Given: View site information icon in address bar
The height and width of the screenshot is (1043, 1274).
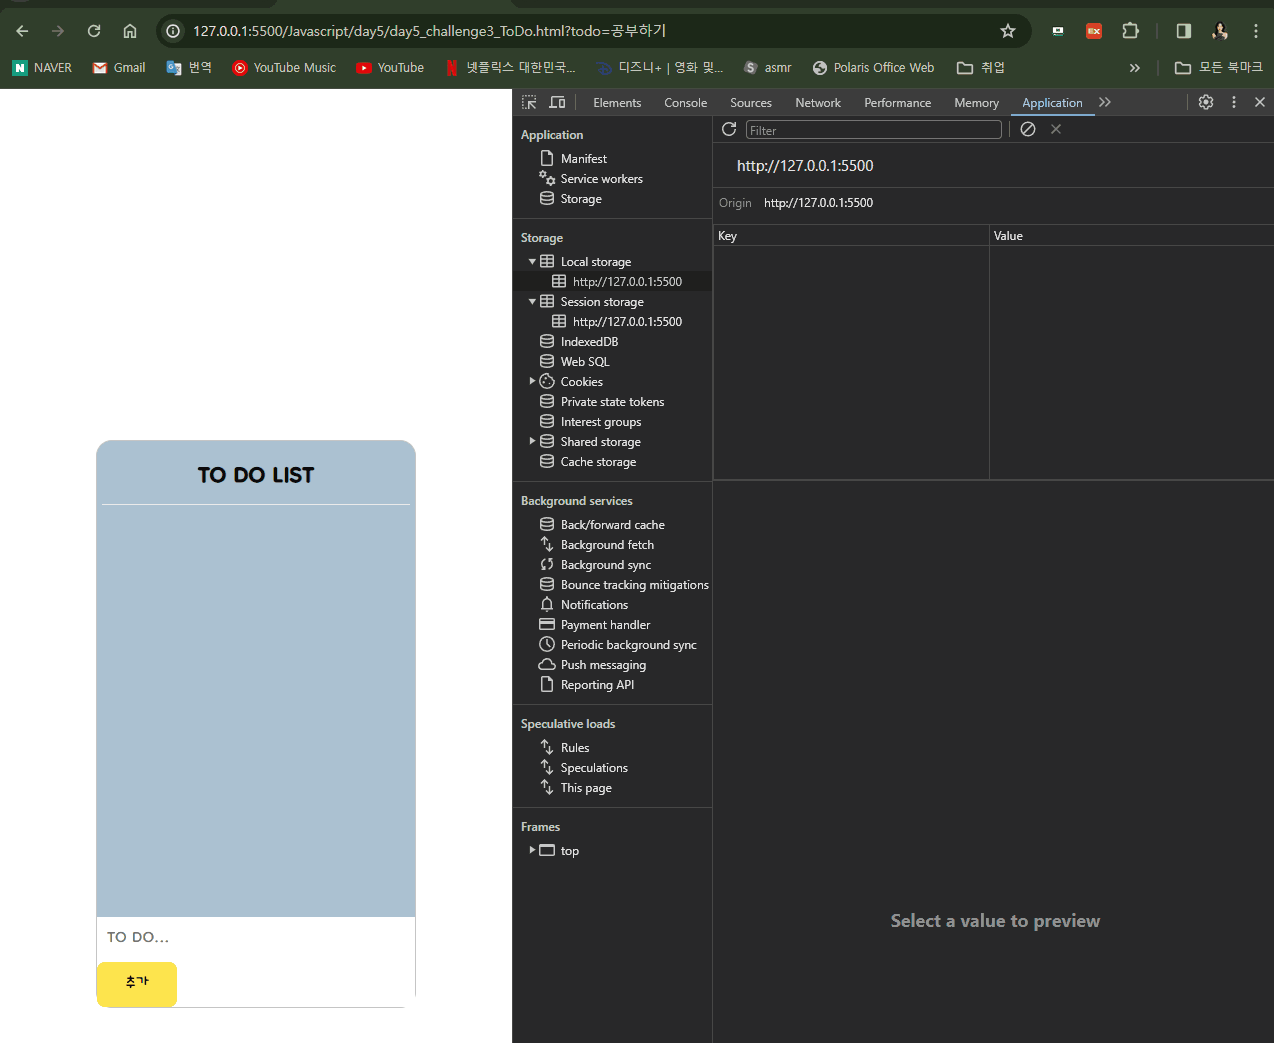Looking at the screenshot, I should coord(173,31).
